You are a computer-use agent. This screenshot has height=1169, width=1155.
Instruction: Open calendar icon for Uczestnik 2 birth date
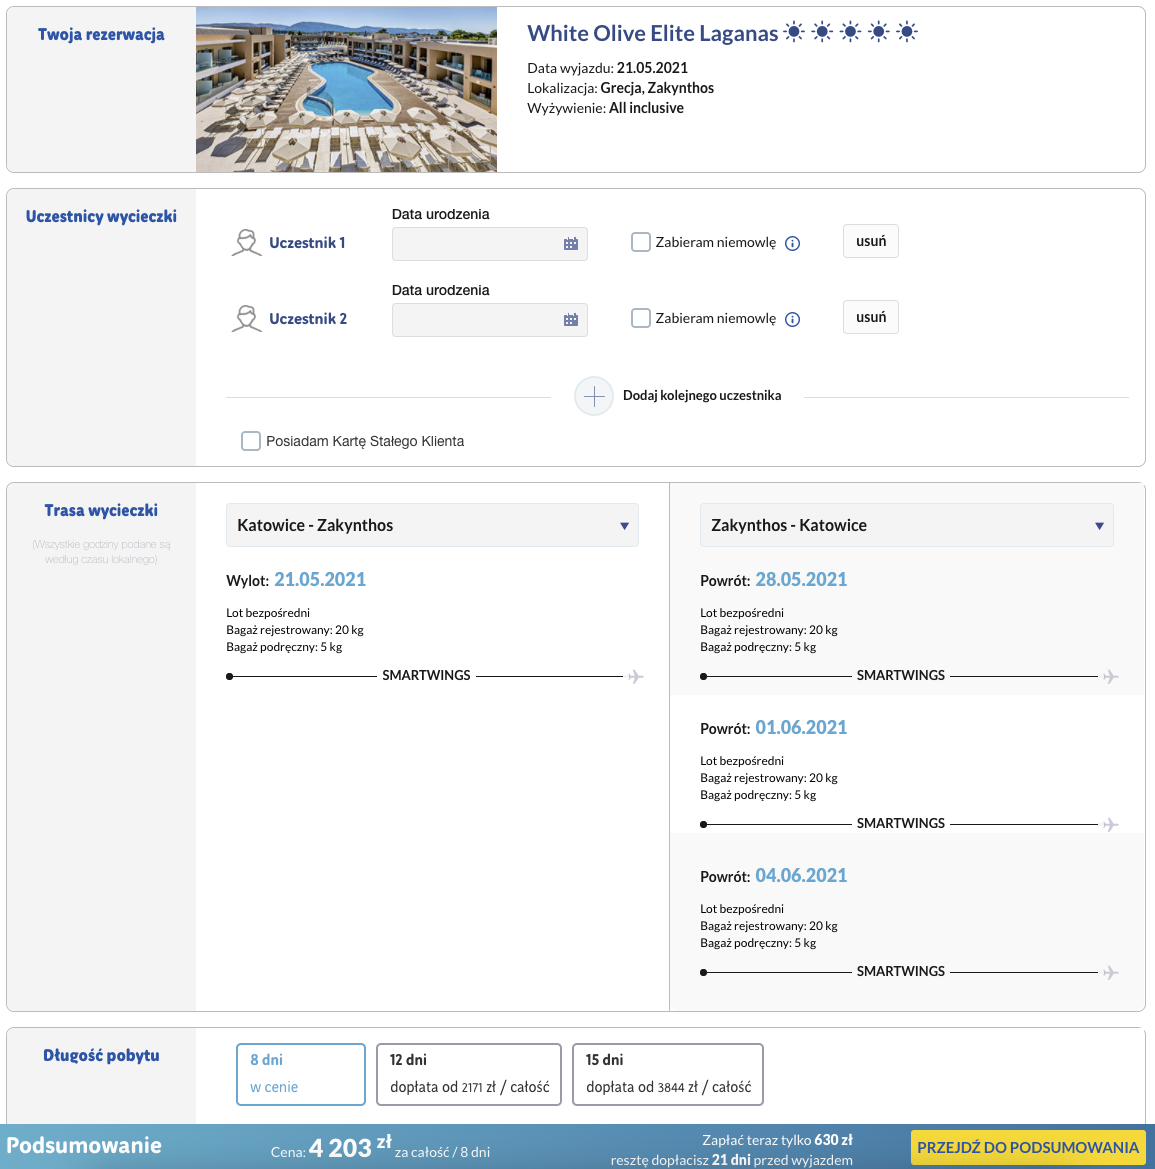(x=570, y=320)
